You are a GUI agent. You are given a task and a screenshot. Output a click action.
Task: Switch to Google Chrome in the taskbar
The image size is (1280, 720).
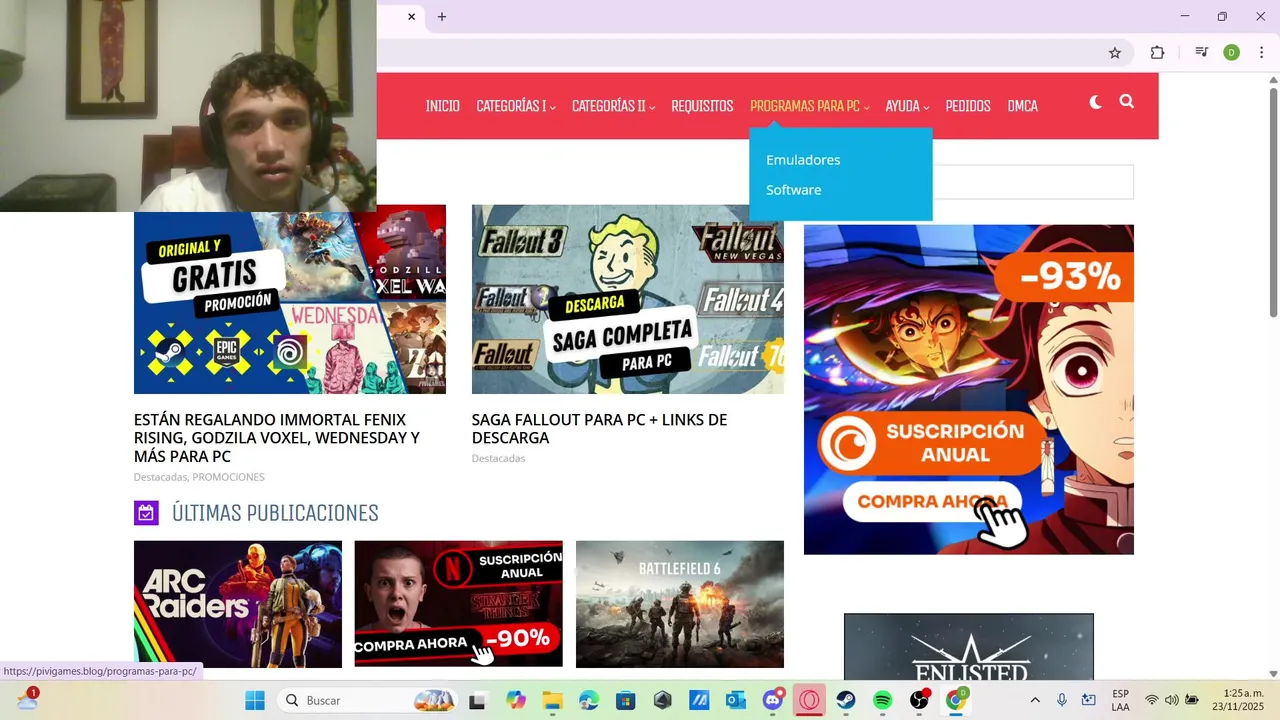point(956,700)
